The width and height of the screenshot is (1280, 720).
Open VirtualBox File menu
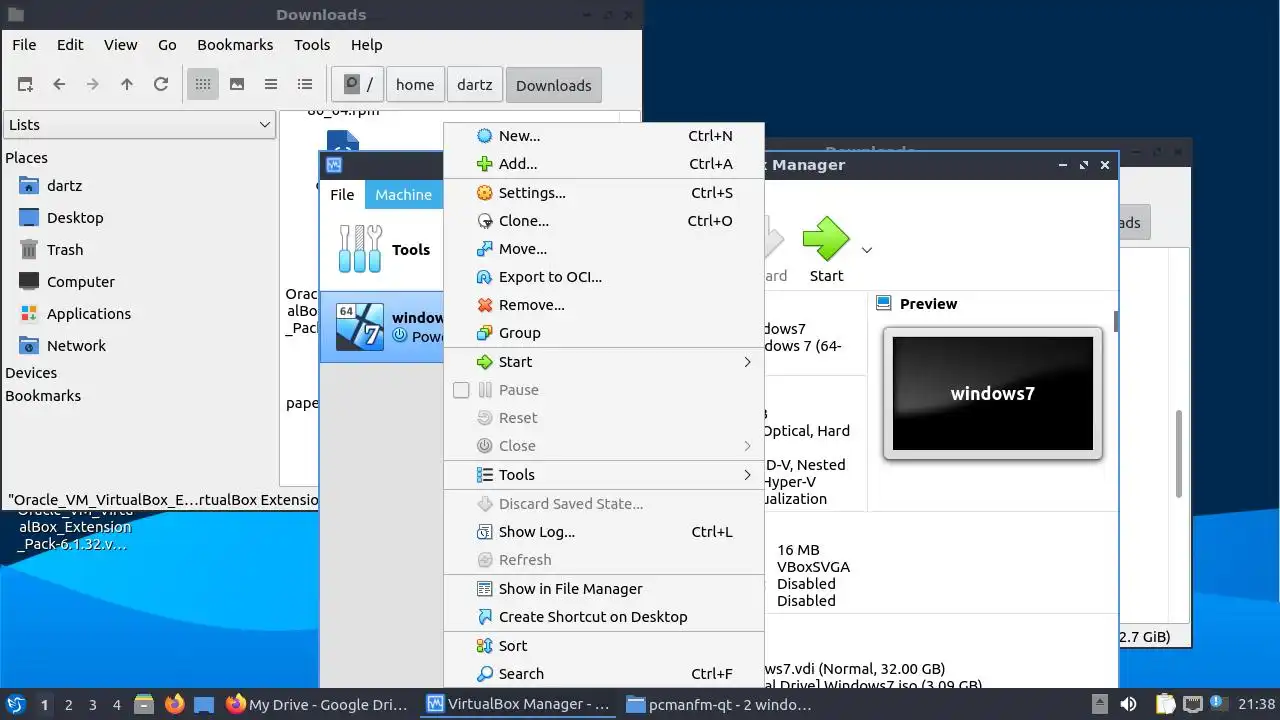coord(342,195)
